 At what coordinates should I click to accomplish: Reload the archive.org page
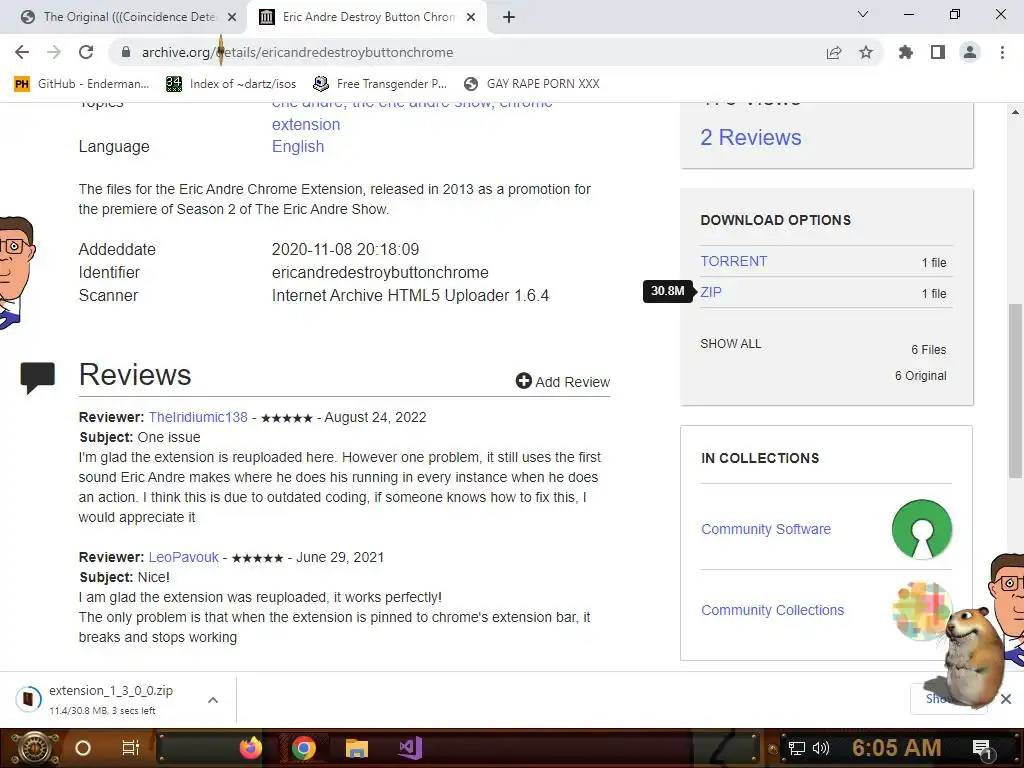(86, 52)
